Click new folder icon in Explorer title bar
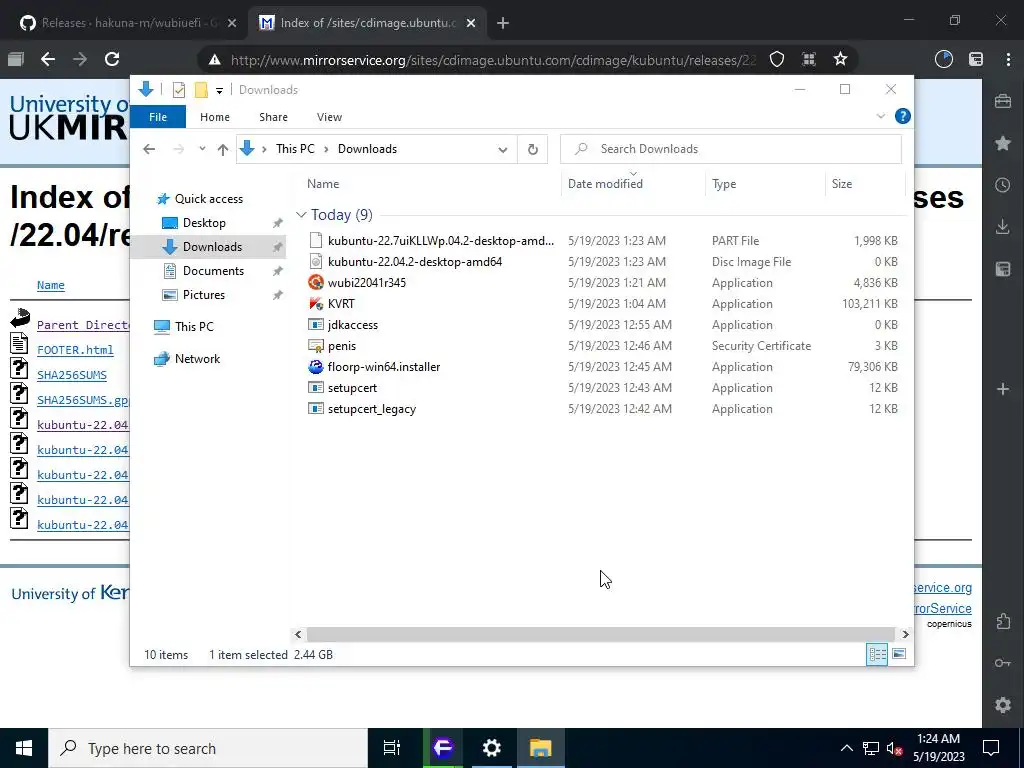This screenshot has width=1024, height=768. coord(201,90)
